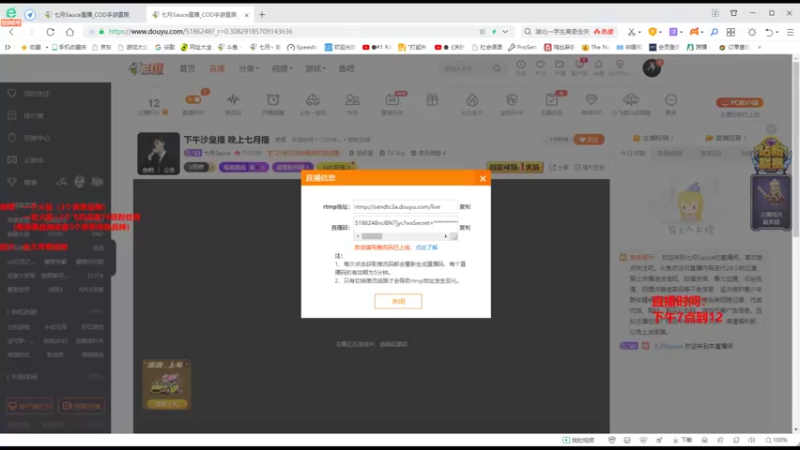This screenshot has height=450, width=800.
Task: Switch to the first 七月Sauce直播 browser tab
Action: coord(88,15)
